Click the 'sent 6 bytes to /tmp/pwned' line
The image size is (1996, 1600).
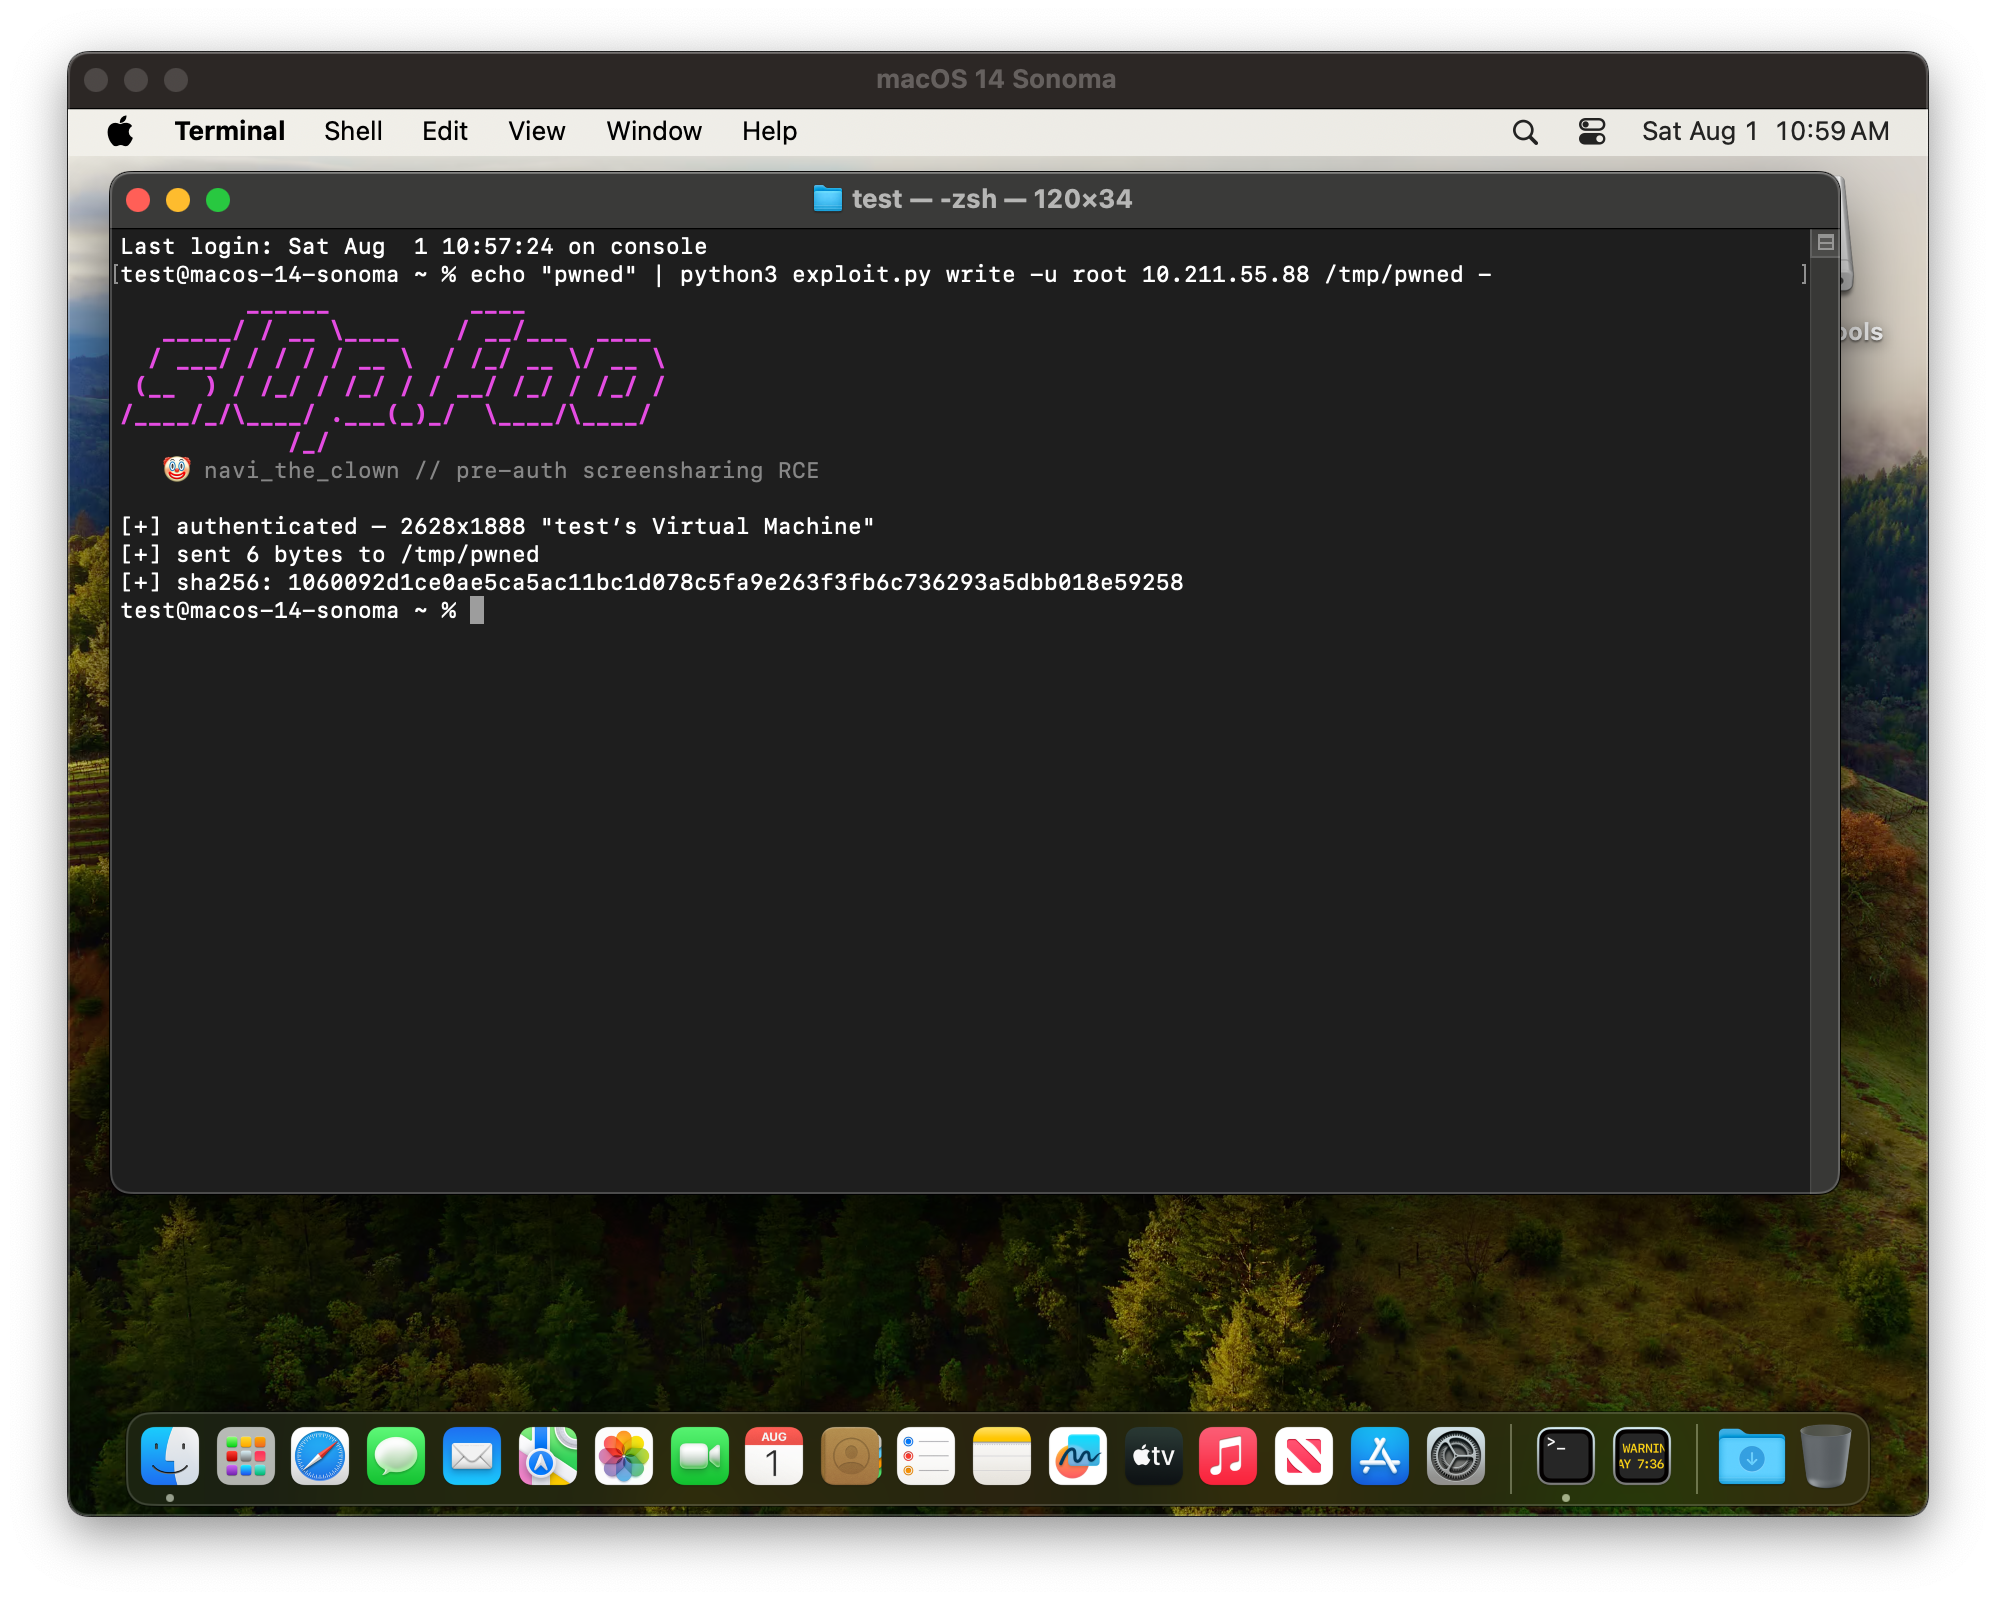pyautogui.click(x=330, y=555)
